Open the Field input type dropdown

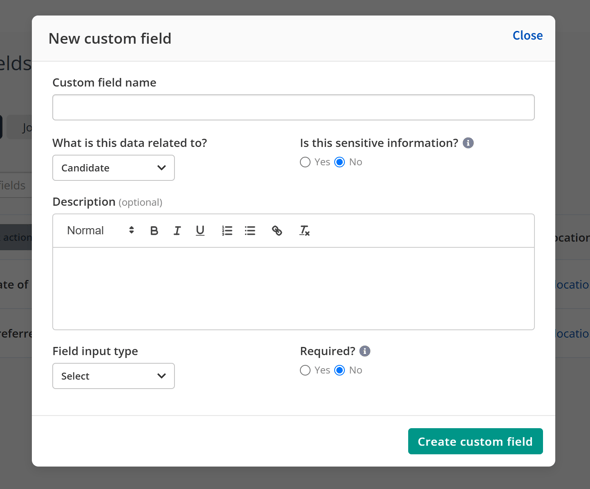click(113, 376)
